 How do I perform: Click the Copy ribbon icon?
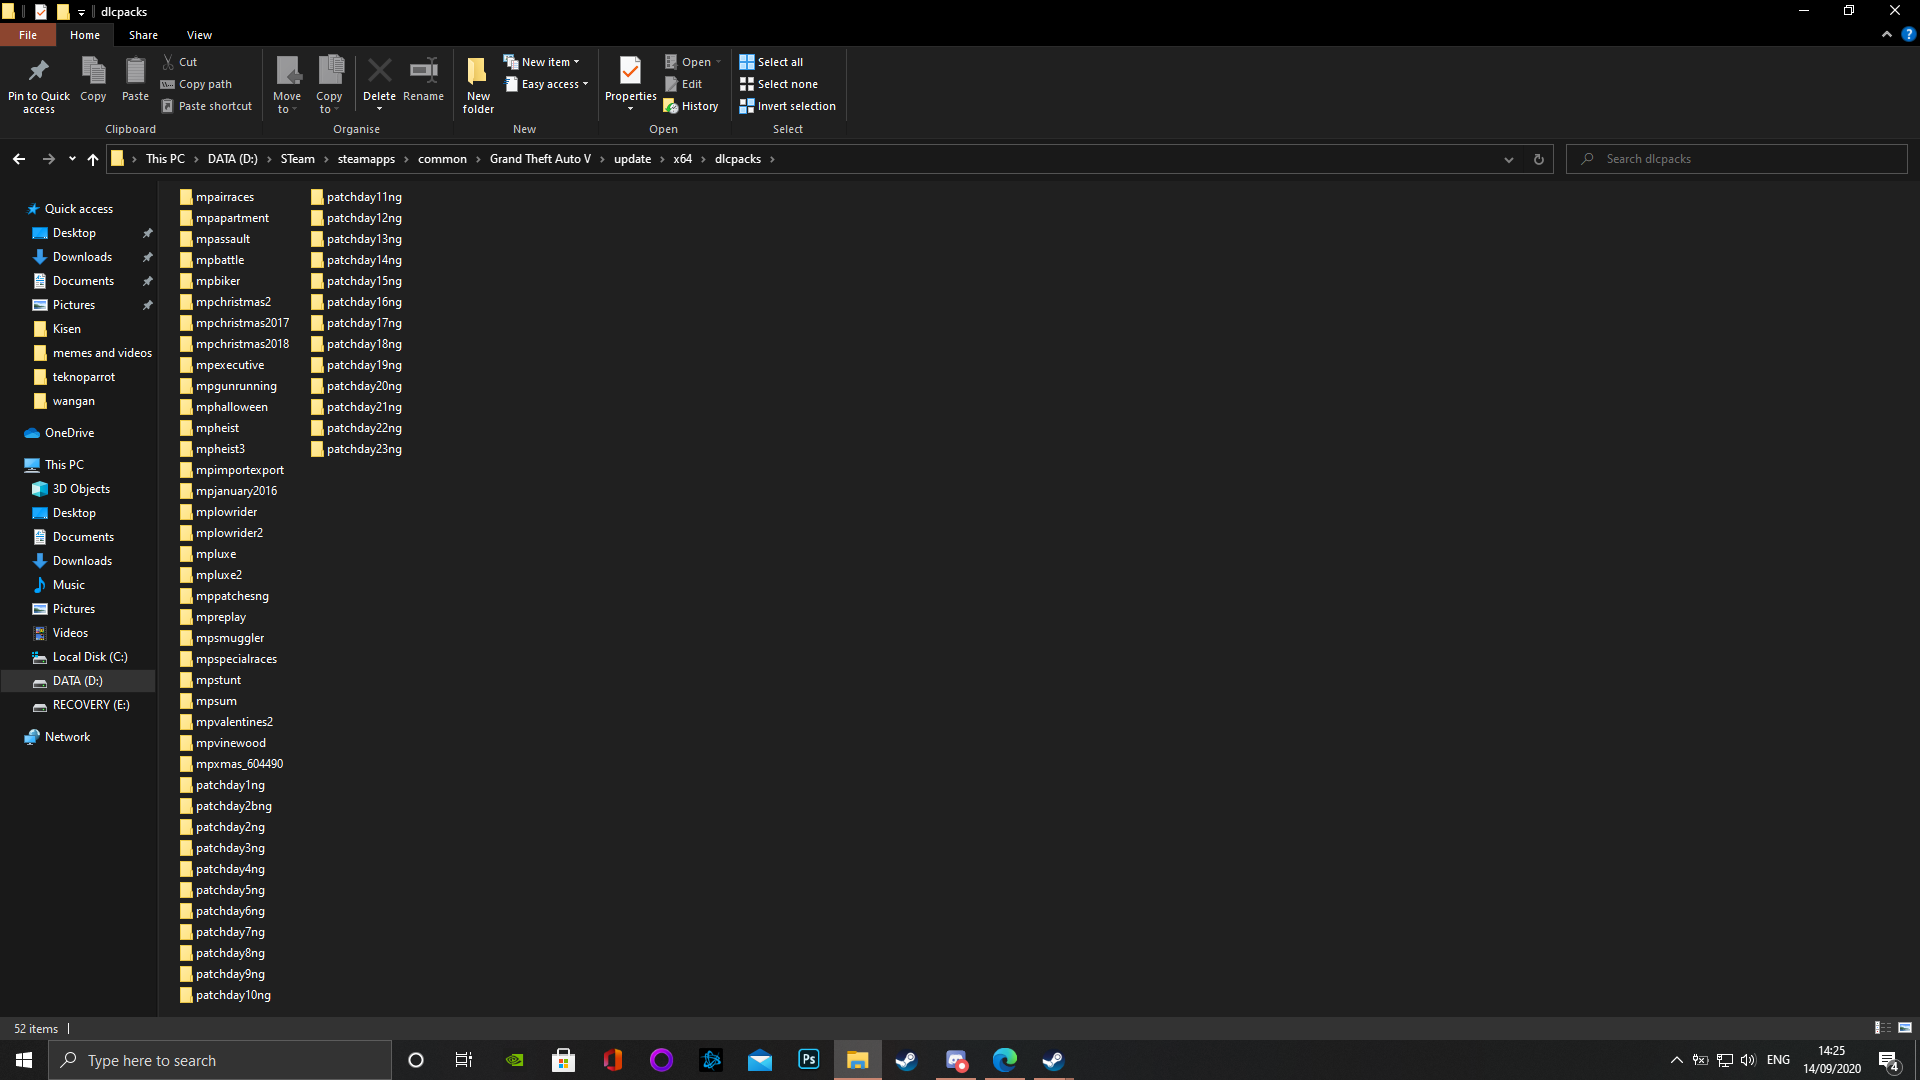93,79
